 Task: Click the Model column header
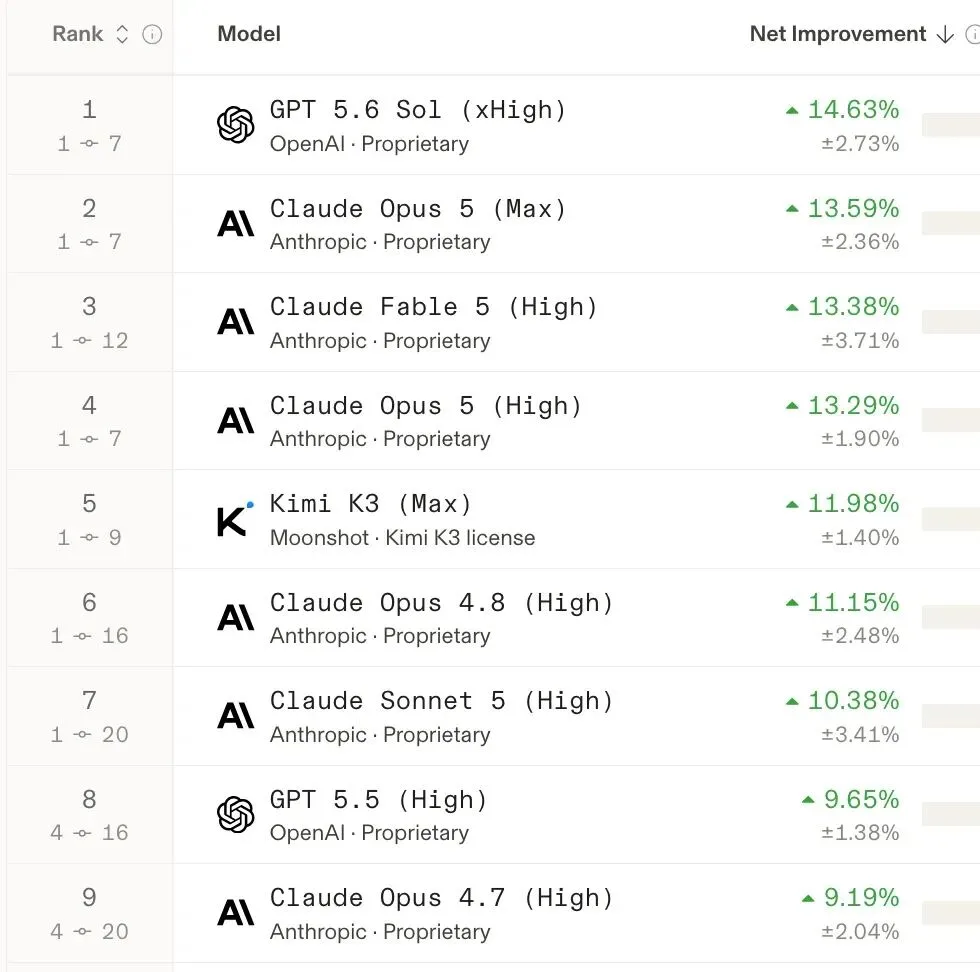249,34
